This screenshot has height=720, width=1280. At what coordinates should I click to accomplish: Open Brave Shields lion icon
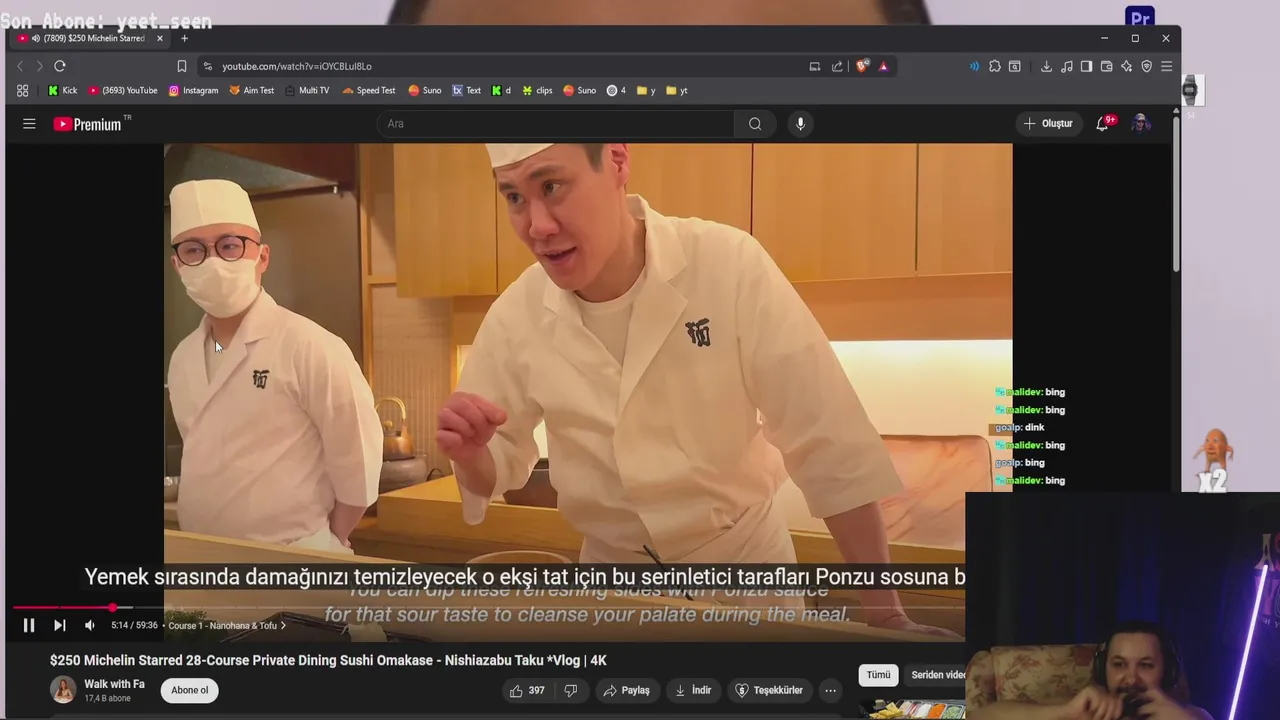[862, 66]
